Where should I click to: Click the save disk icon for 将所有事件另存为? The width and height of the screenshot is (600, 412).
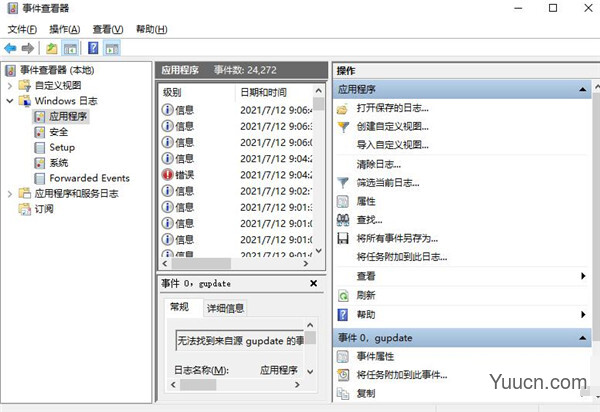343,238
